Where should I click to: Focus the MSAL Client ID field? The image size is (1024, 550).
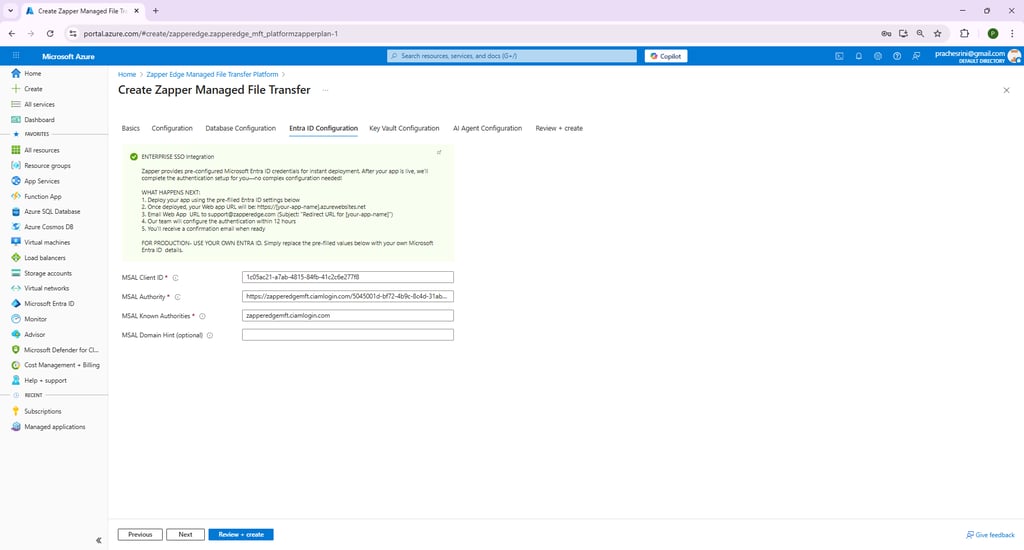tap(347, 277)
